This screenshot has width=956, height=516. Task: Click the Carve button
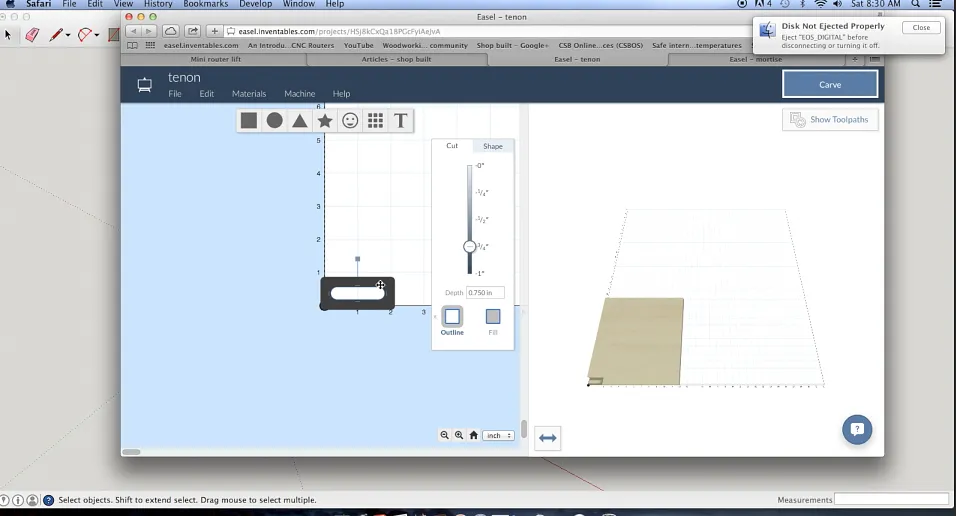(x=830, y=84)
